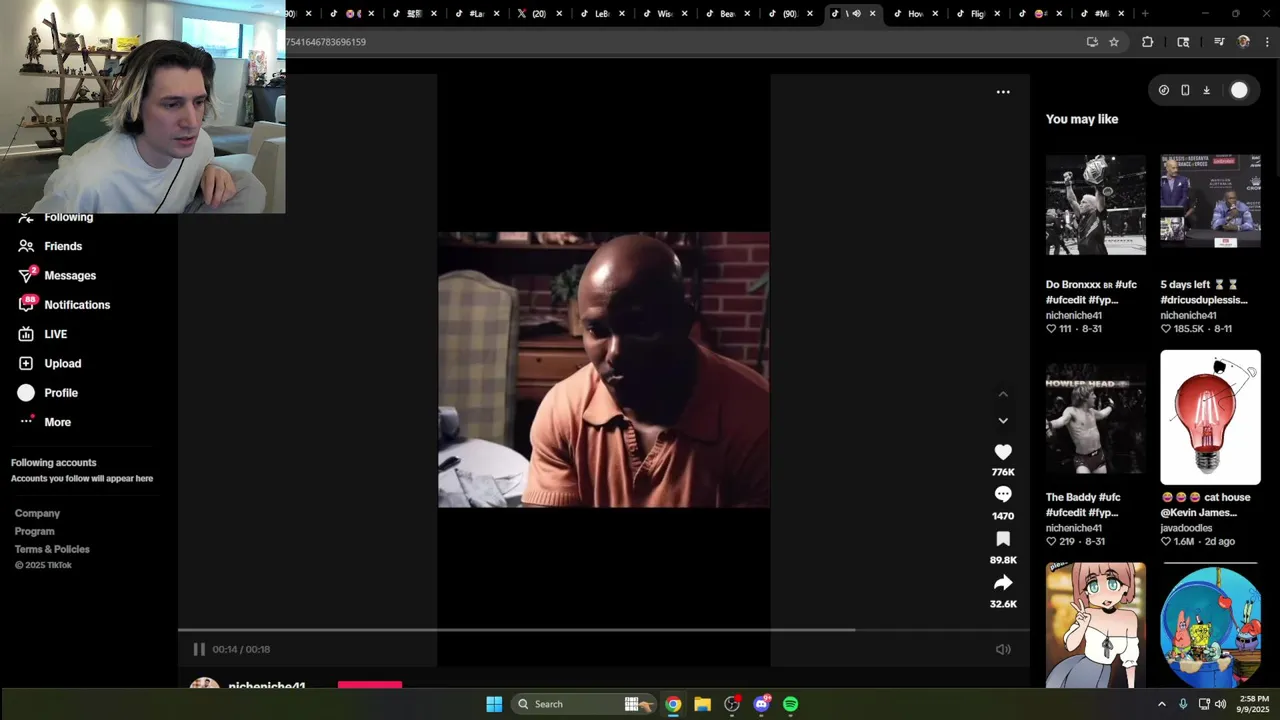Open Chrome extensions puzzle icon
This screenshot has height=720, width=1280.
[1147, 42]
